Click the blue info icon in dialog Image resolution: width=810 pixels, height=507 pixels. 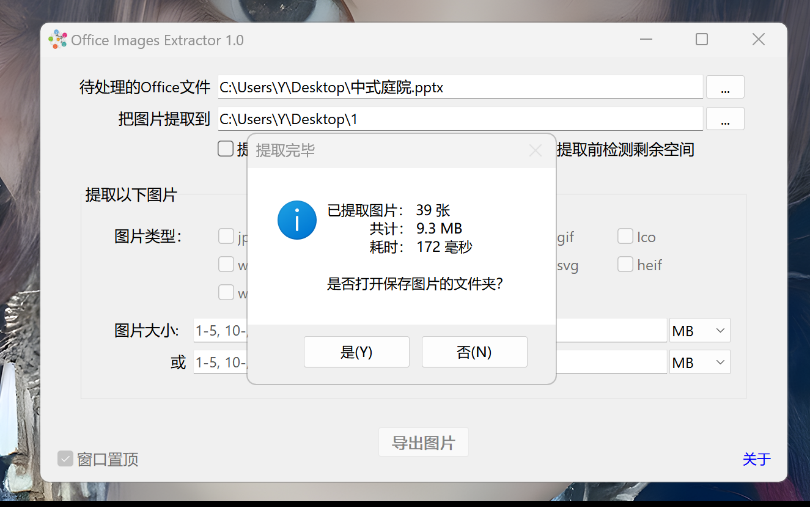297,220
